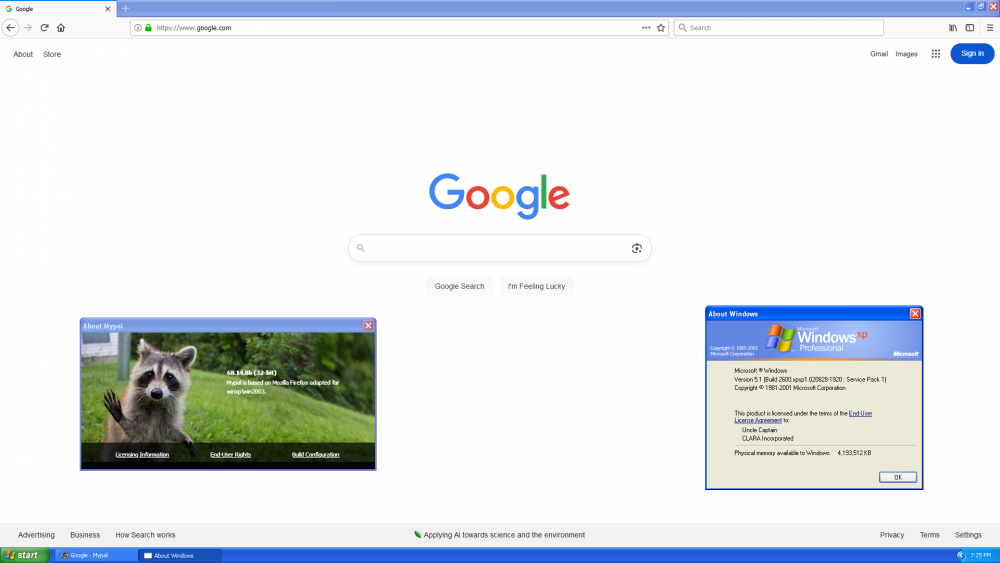Viewport: 1000px width, 563px height.
Task: Click the blue Sign in button
Action: (x=972, y=54)
